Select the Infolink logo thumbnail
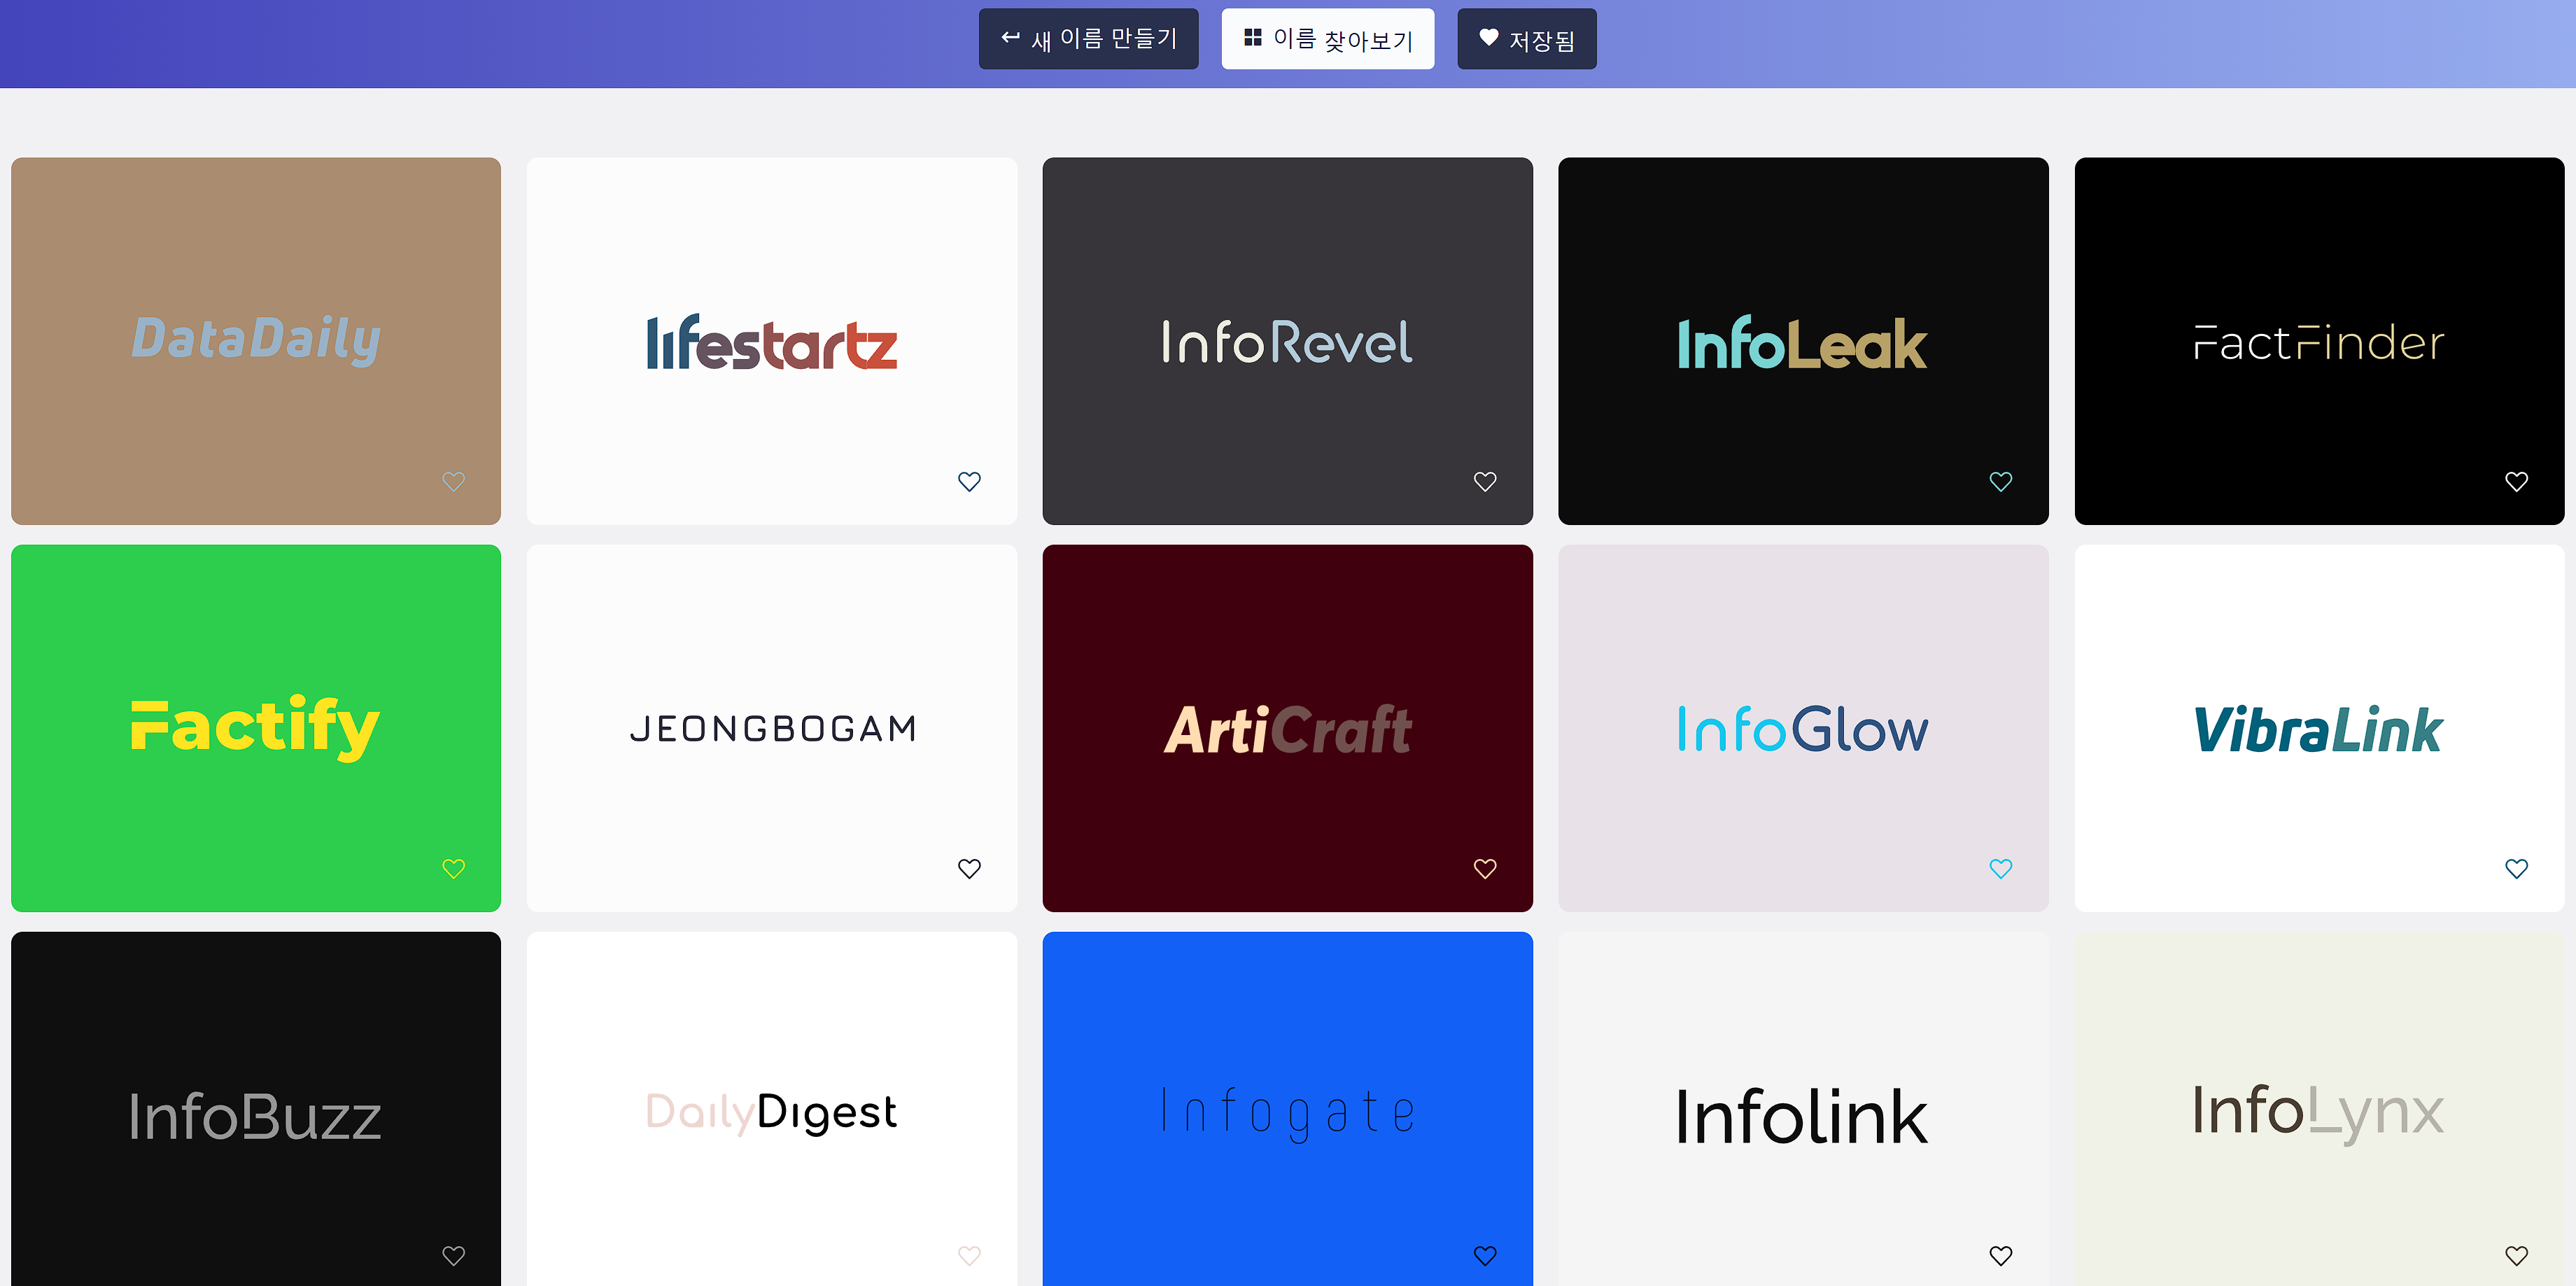Screen dimensions: 2576x1286 pos(1802,1115)
